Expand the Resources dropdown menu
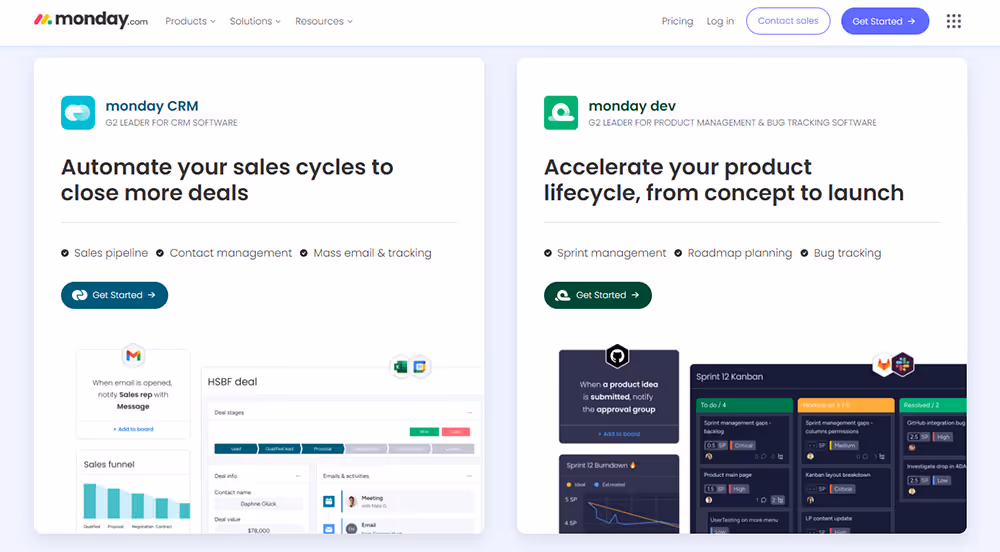 pos(323,21)
